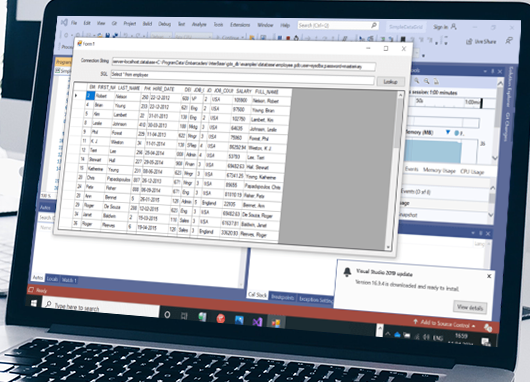The width and height of the screenshot is (530, 382).
Task: Click the feedback icon beside Live Share
Action: coord(509,41)
